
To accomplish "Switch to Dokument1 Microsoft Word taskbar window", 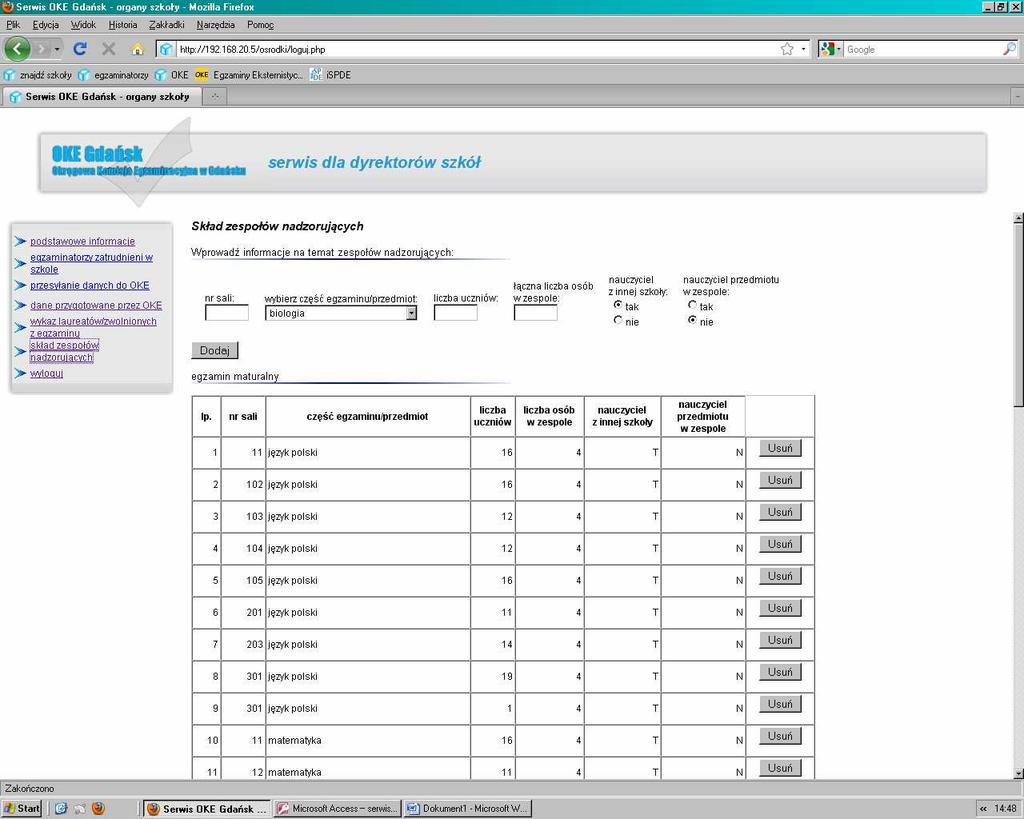I will (x=468, y=809).
